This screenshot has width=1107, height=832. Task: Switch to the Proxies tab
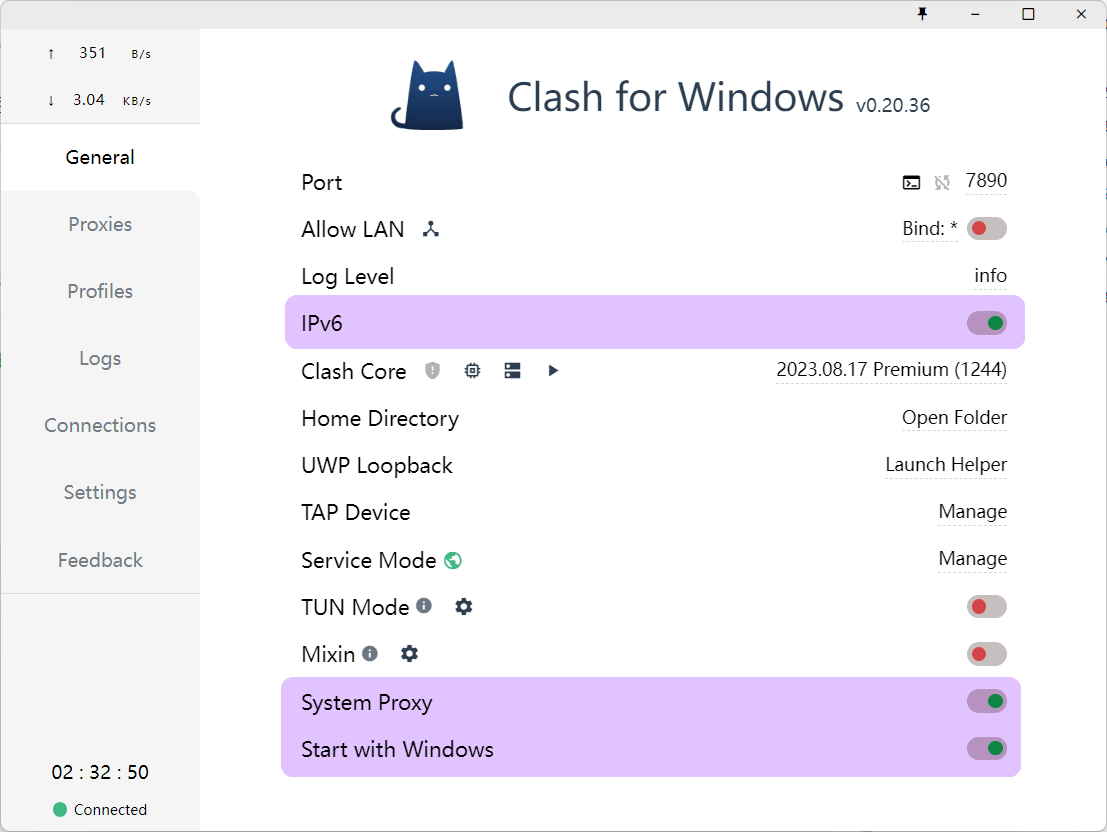pyautogui.click(x=100, y=224)
